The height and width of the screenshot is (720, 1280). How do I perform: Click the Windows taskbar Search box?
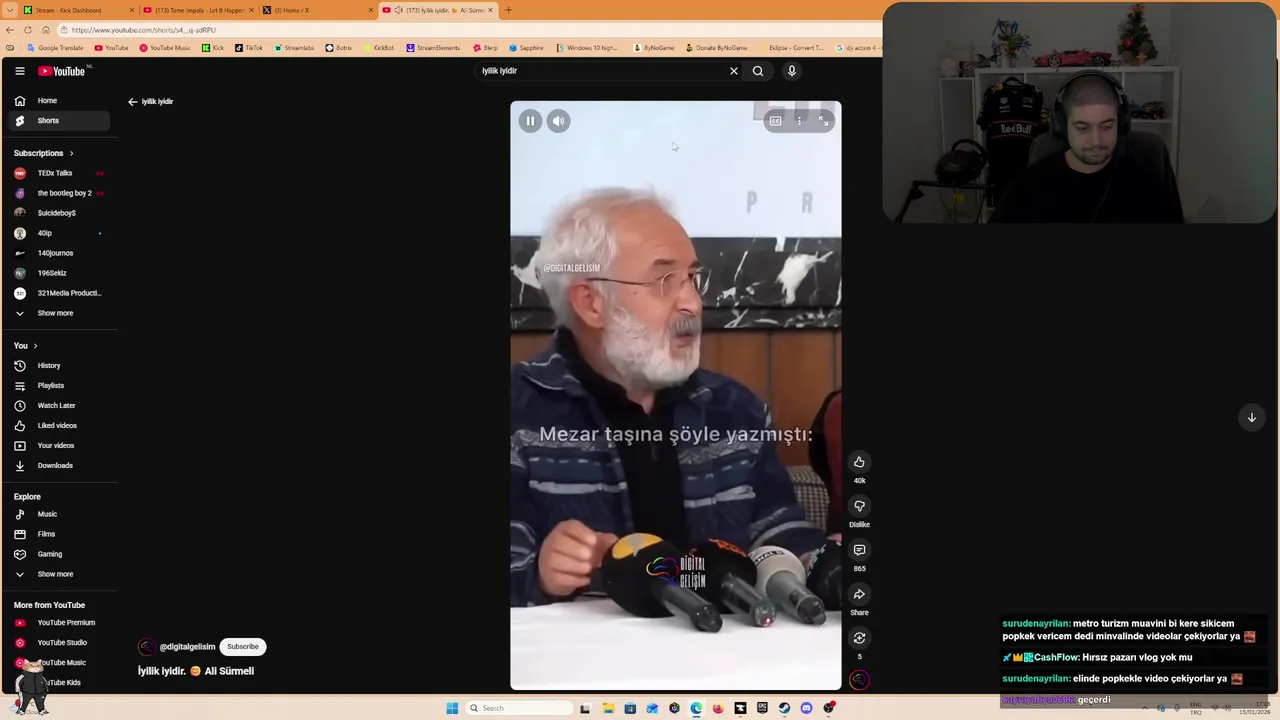click(517, 708)
